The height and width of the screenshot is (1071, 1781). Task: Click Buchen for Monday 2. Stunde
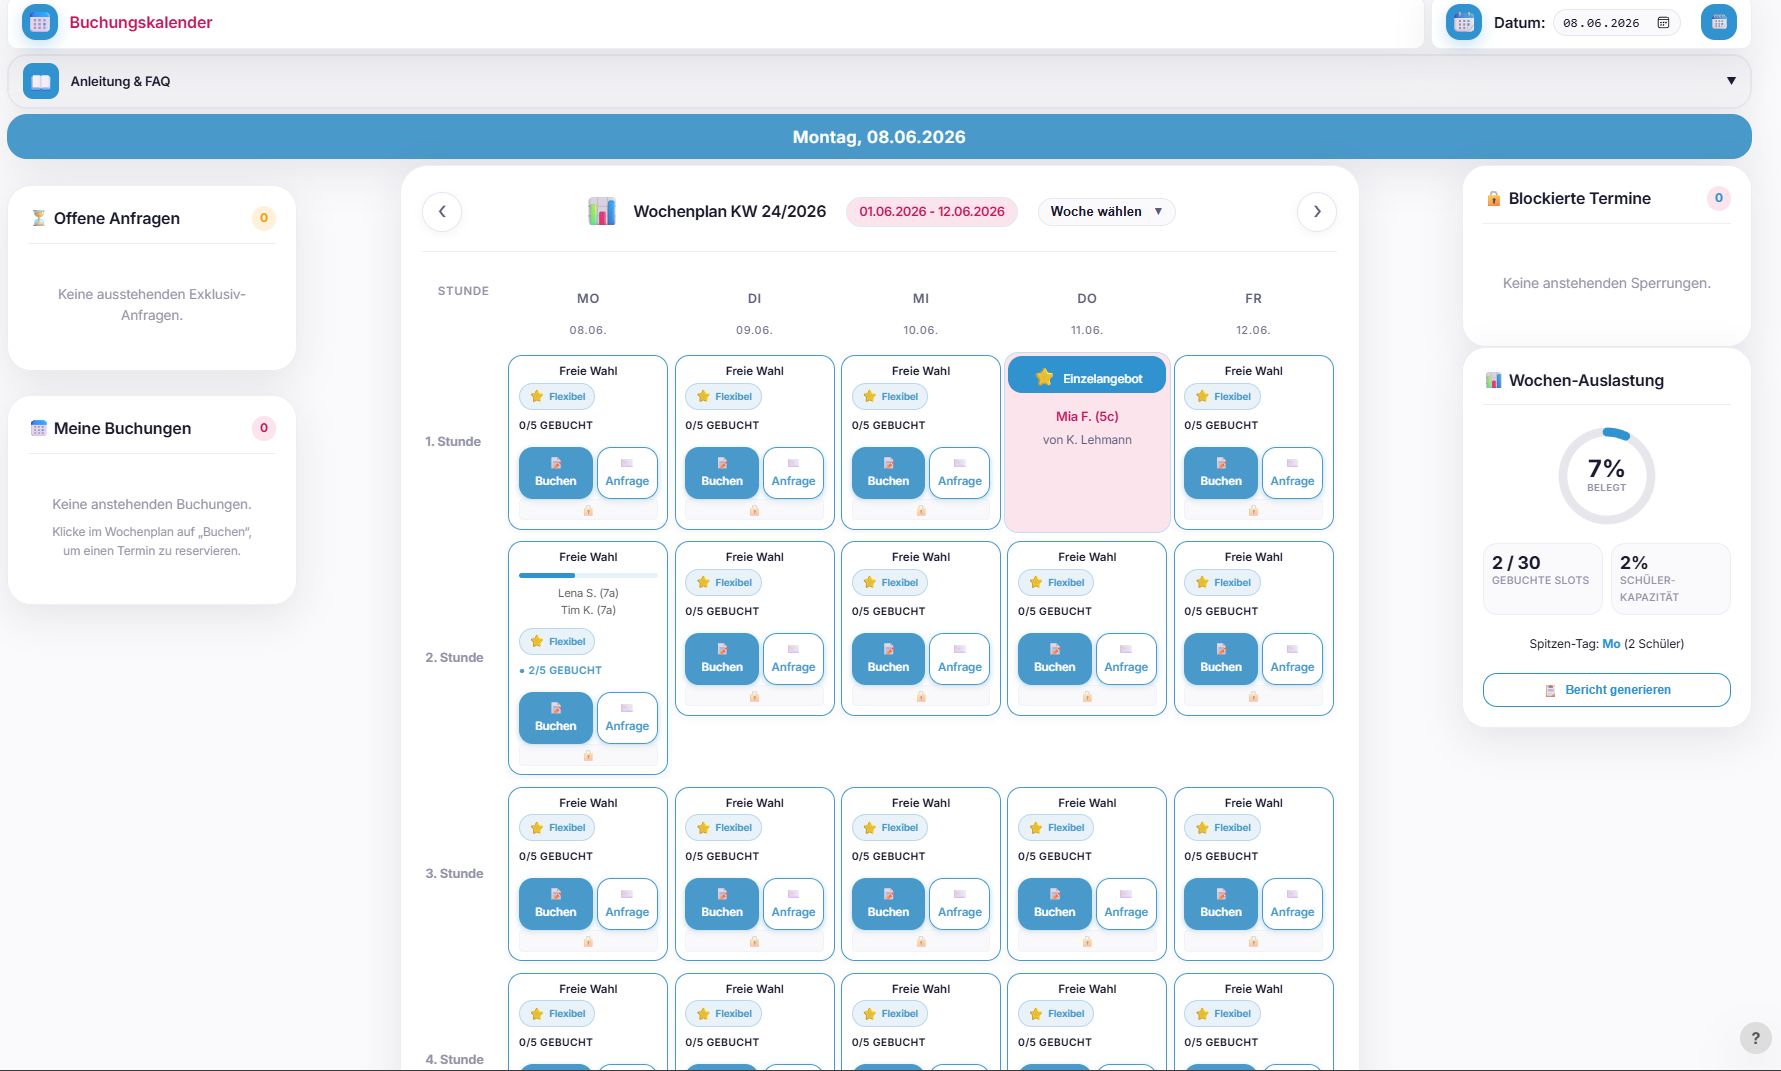point(556,718)
